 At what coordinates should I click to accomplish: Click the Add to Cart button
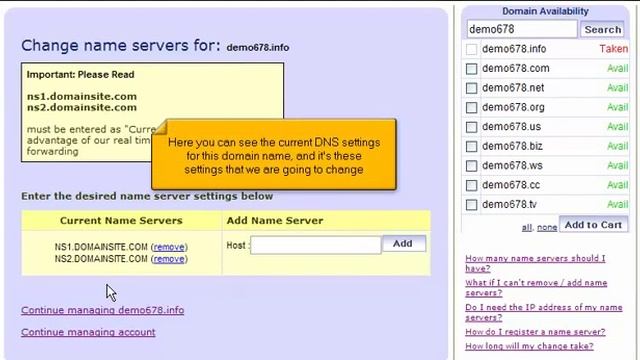(x=593, y=224)
